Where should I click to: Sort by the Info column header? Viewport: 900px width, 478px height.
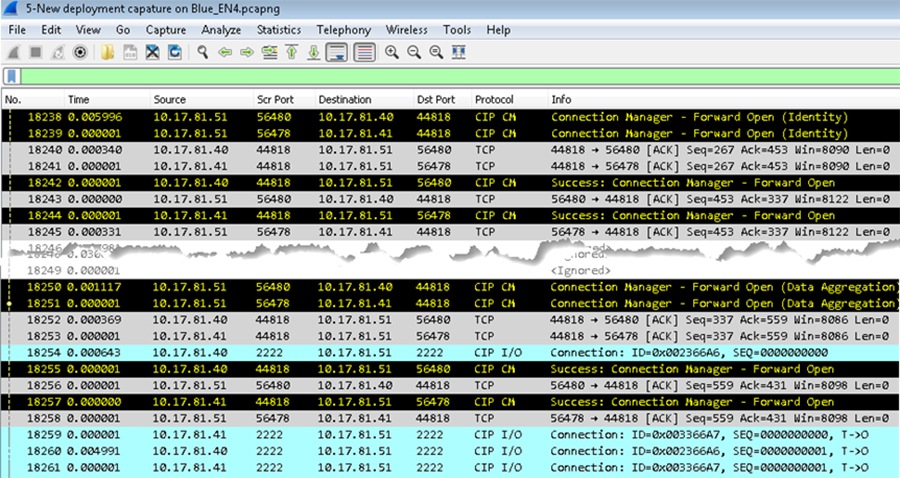(723, 99)
